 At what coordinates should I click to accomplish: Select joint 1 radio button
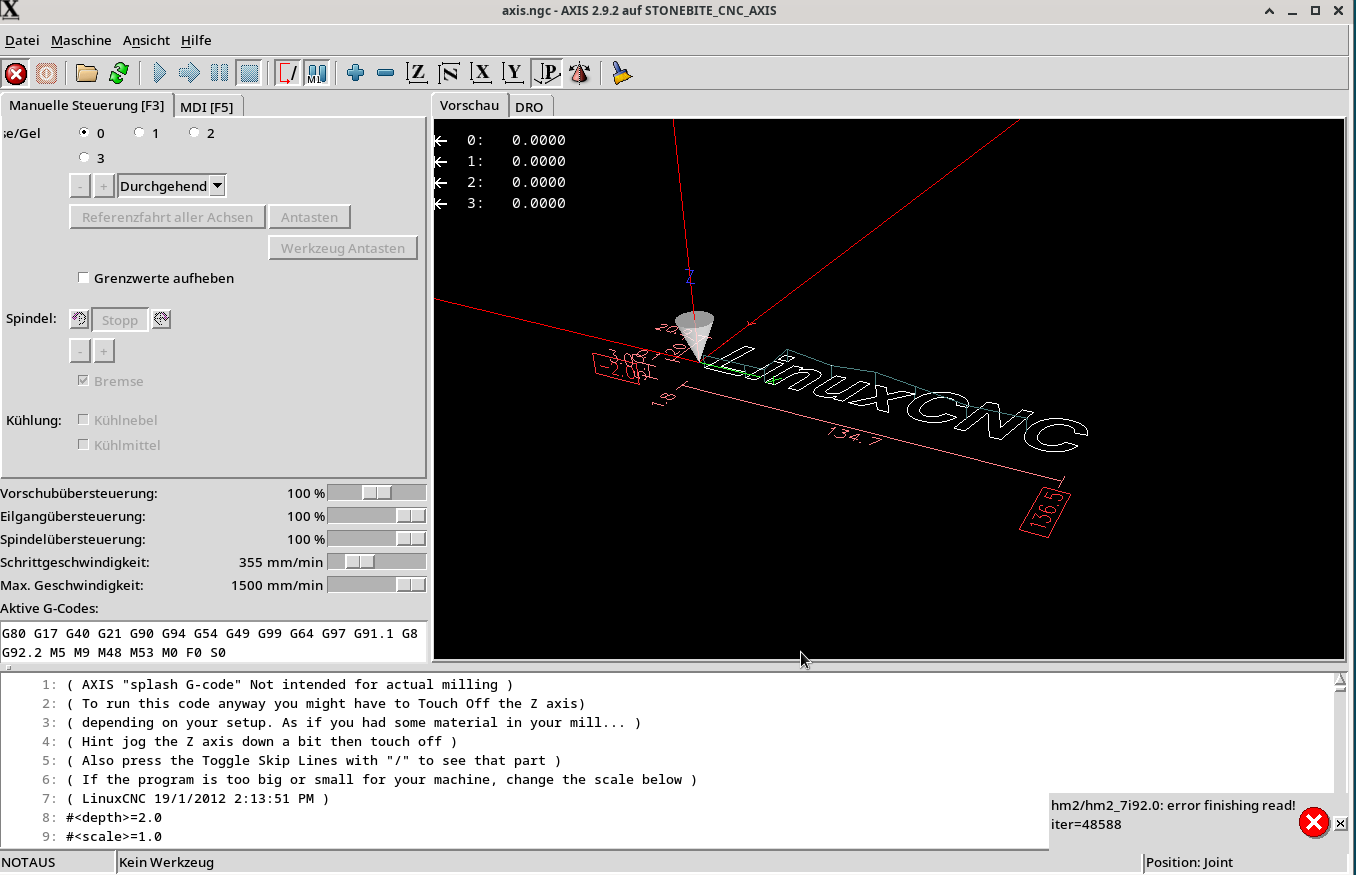[x=139, y=132]
